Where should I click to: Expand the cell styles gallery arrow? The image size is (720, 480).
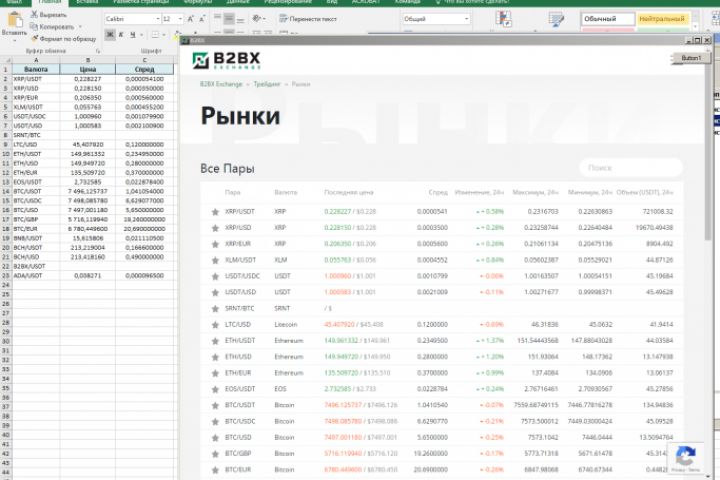coord(697,28)
